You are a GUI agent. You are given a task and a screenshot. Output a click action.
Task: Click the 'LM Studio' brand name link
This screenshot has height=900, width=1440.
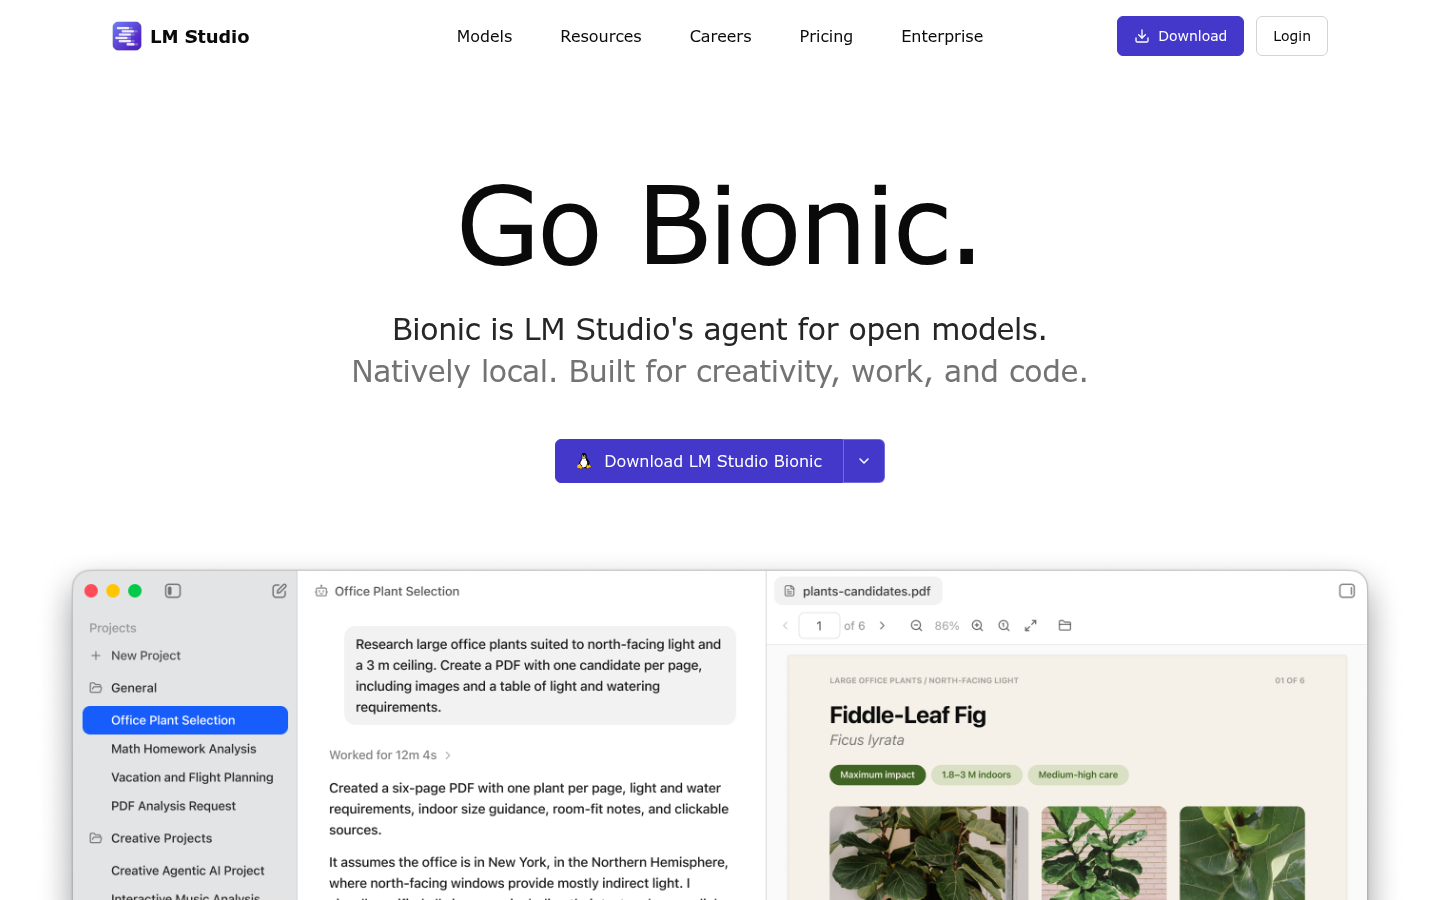200,36
